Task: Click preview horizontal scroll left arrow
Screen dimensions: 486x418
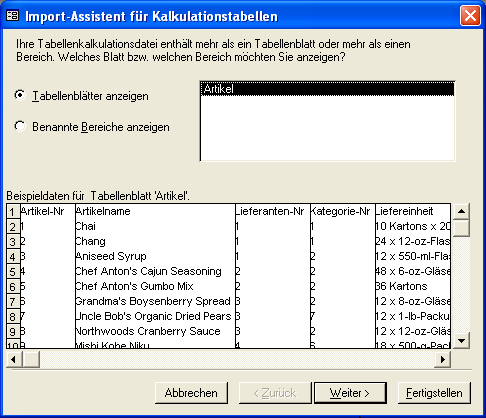Action: [x=14, y=359]
